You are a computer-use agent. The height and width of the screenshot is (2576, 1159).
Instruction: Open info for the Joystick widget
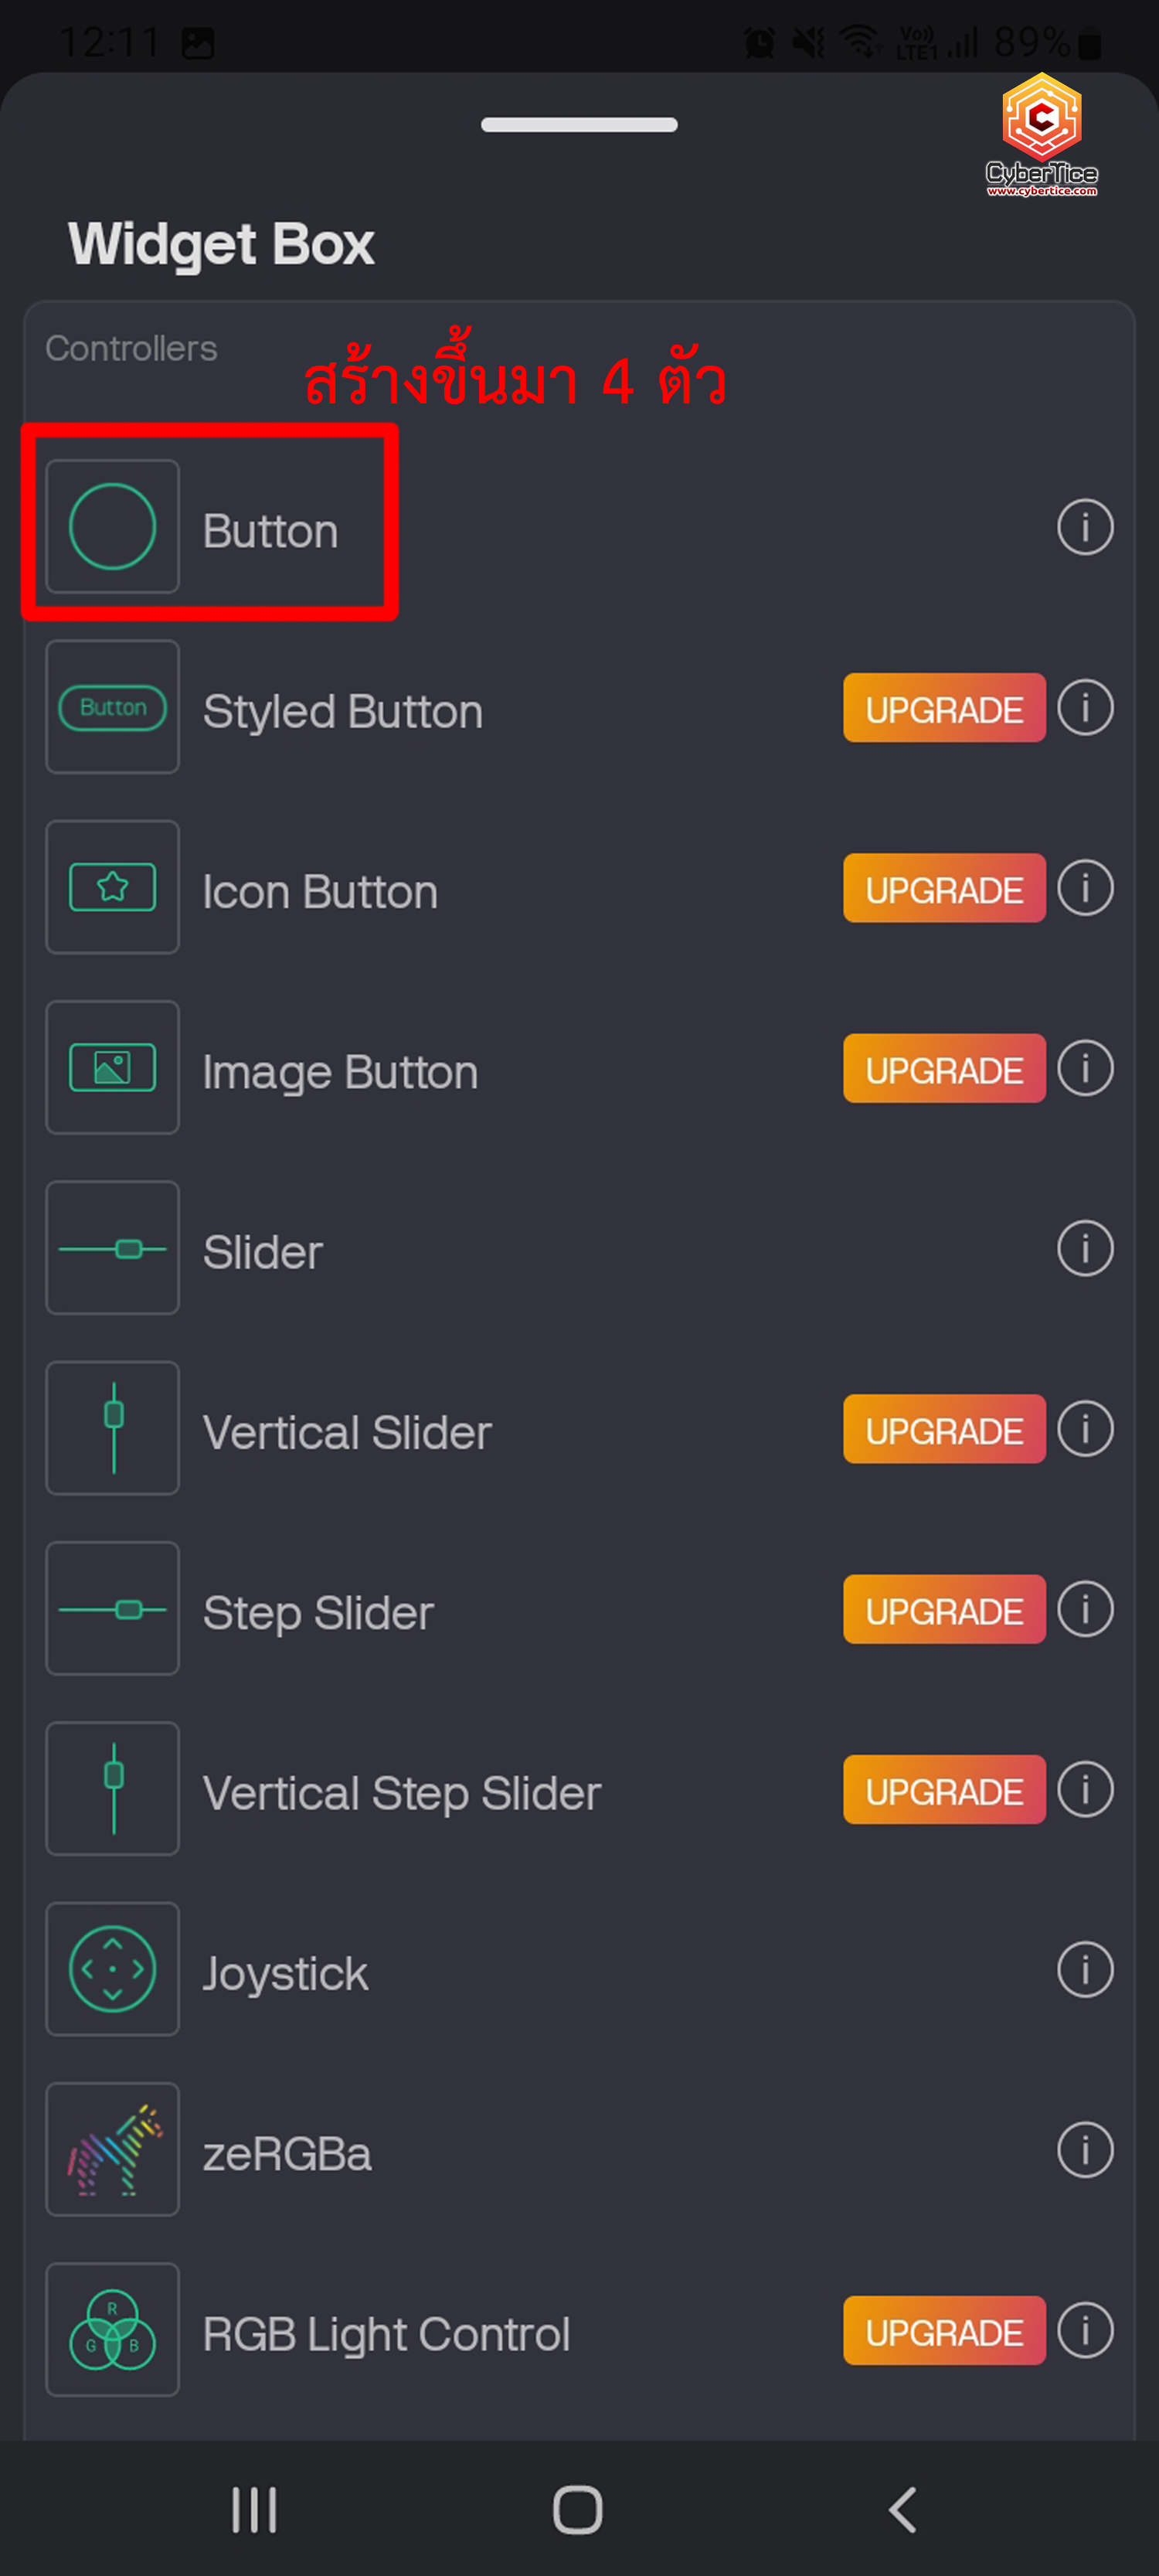(1084, 1969)
